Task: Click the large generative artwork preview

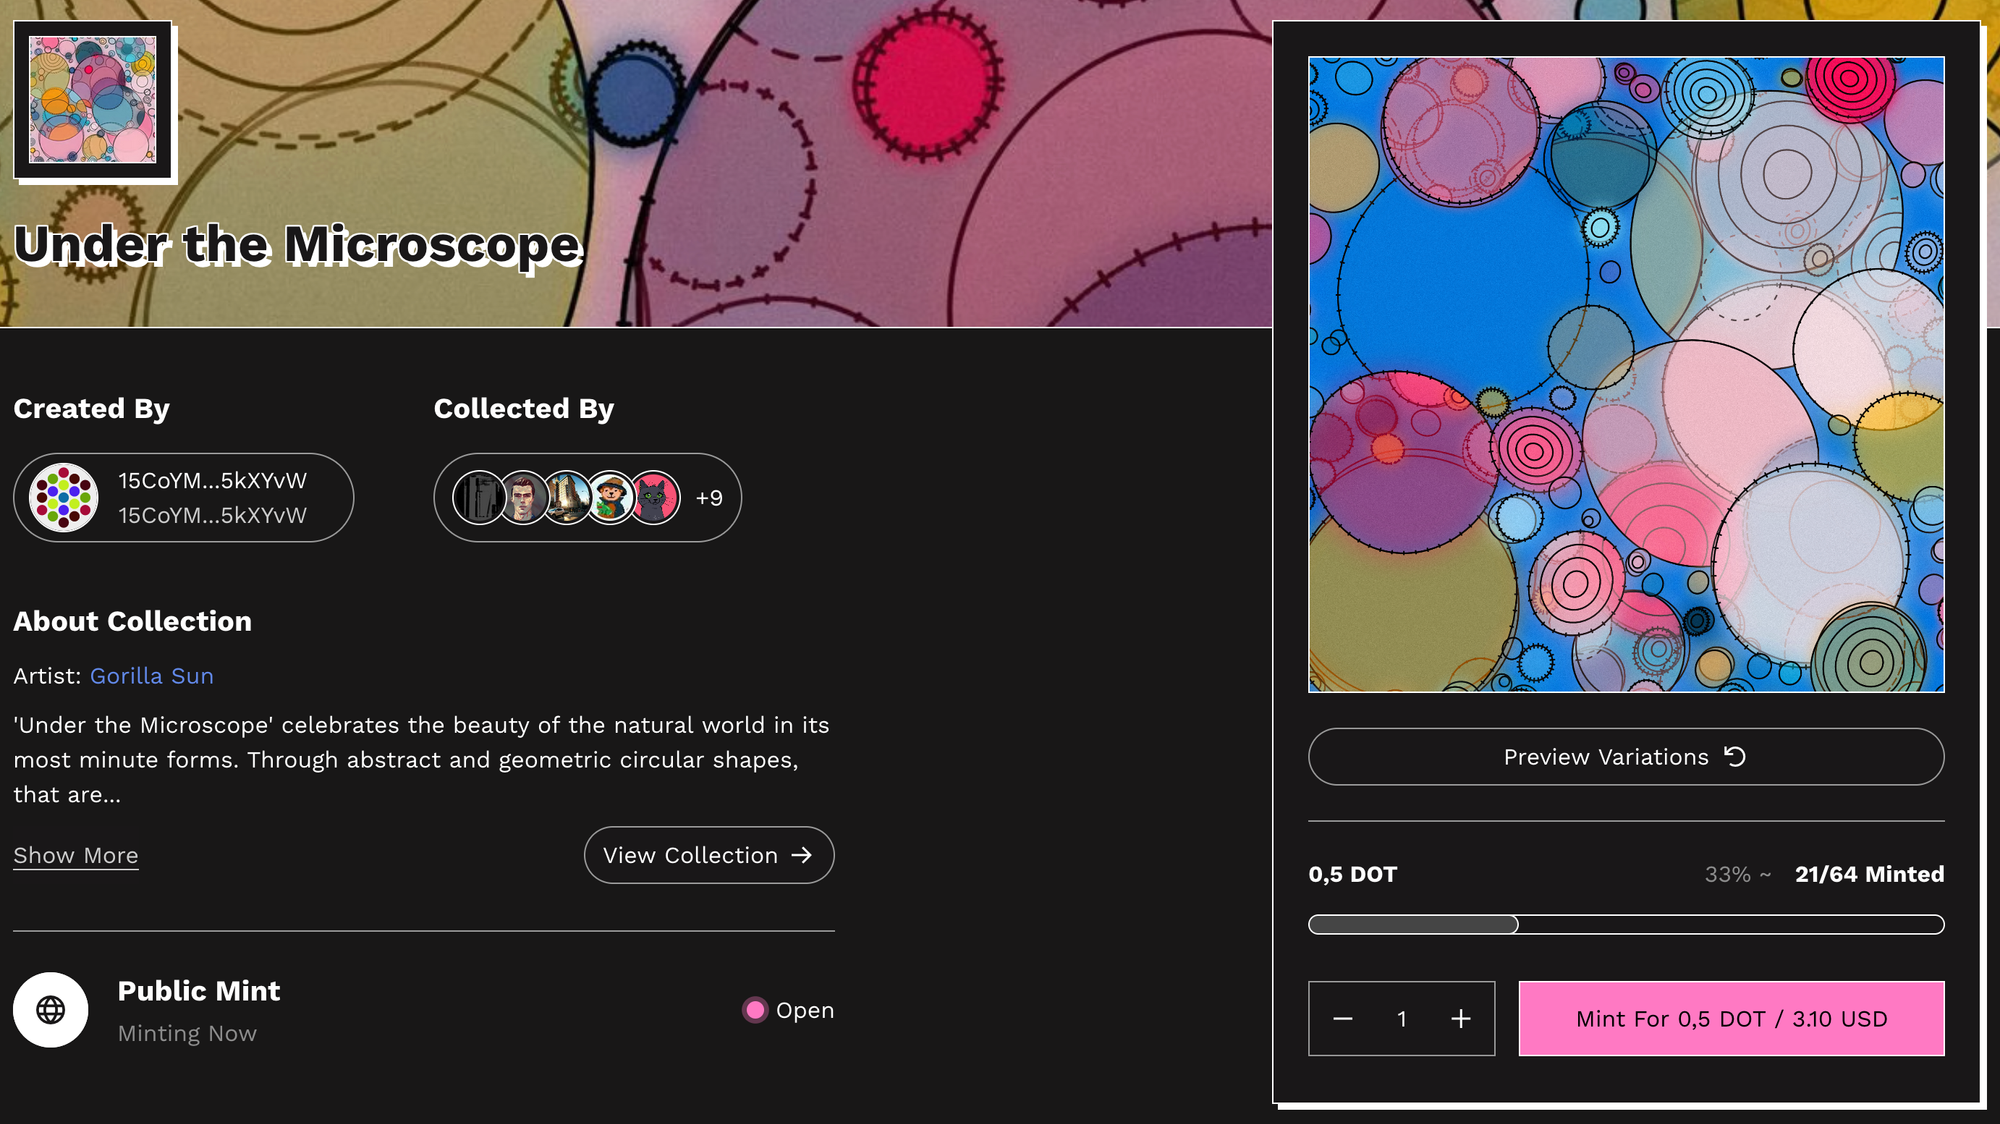Action: point(1626,374)
